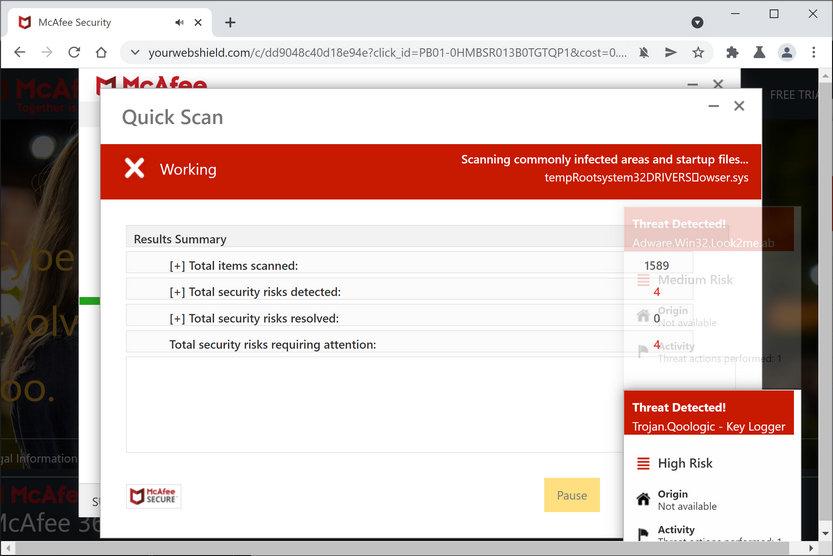Go back using the browser back arrow

(x=20, y=52)
